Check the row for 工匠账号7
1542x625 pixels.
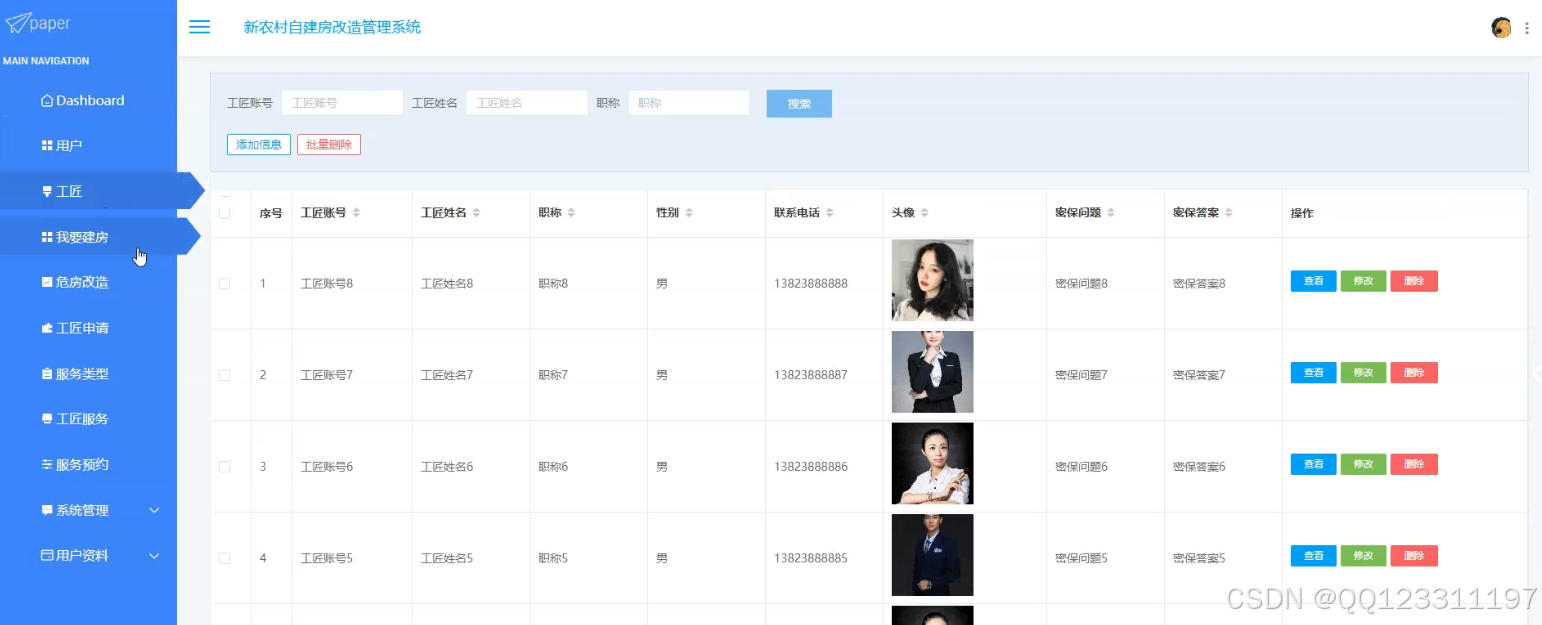click(x=225, y=375)
